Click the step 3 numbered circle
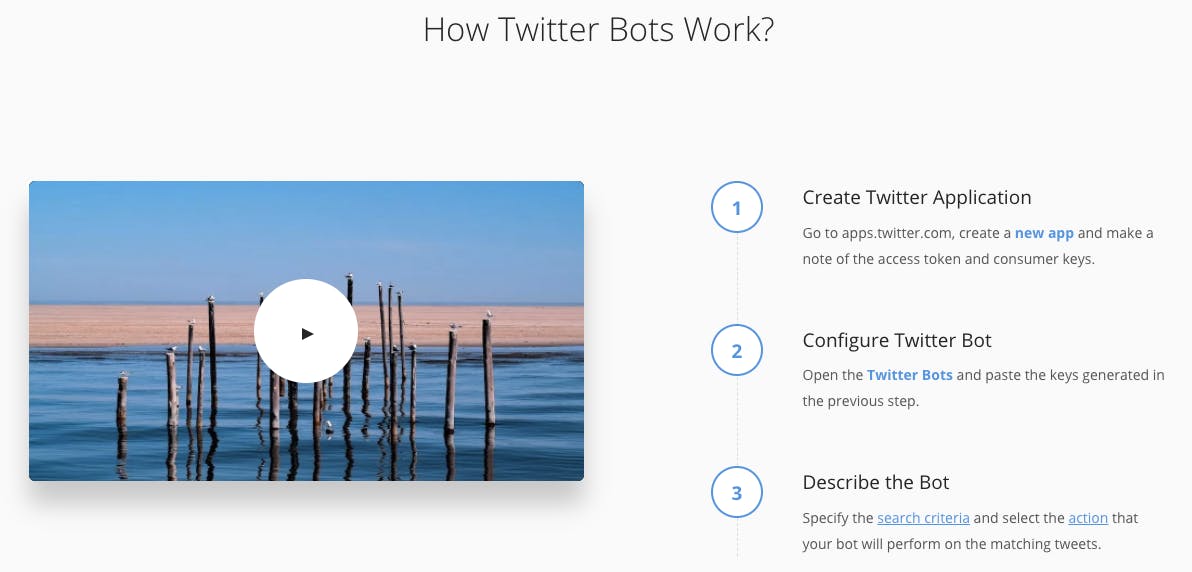This screenshot has height=572, width=1192. pos(737,493)
